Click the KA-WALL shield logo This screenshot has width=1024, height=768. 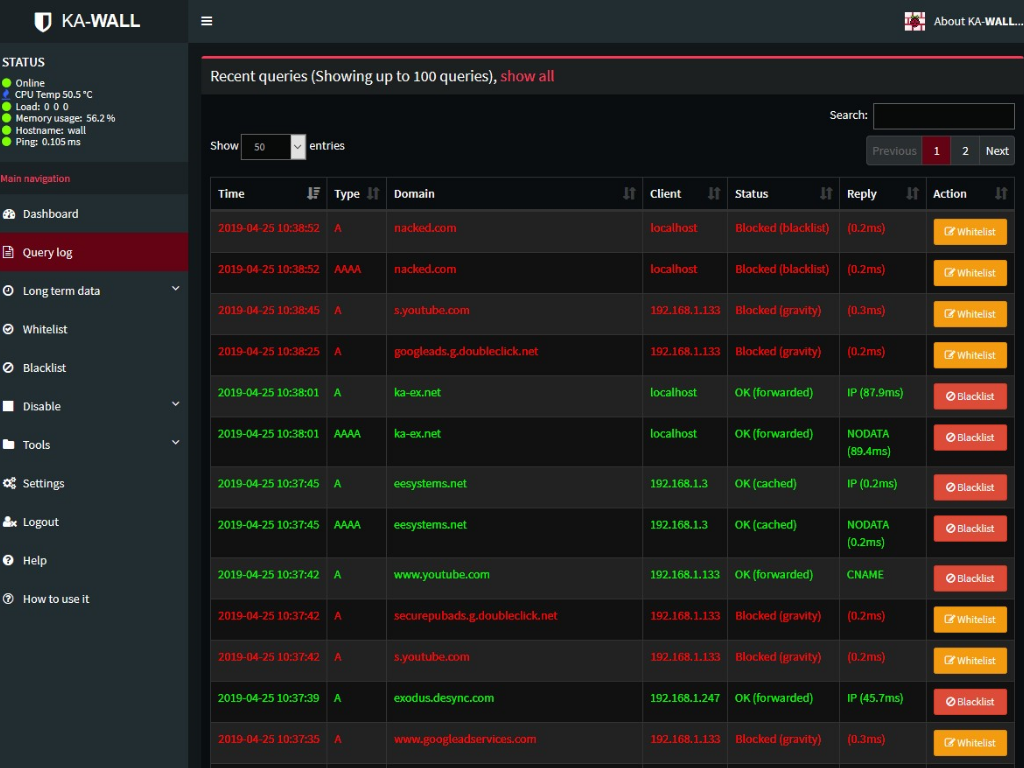pyautogui.click(x=43, y=22)
